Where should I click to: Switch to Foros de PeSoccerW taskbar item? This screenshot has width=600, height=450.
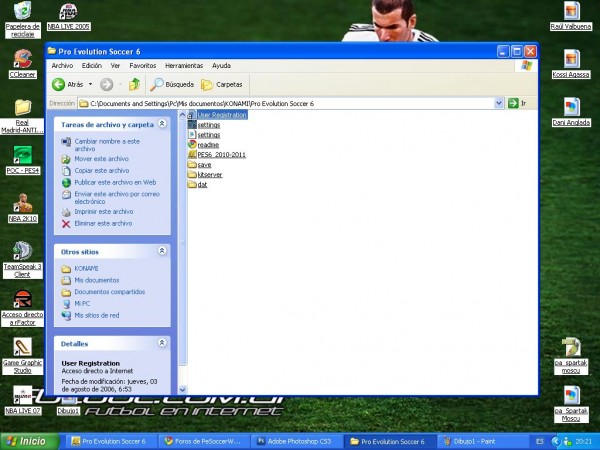click(203, 441)
